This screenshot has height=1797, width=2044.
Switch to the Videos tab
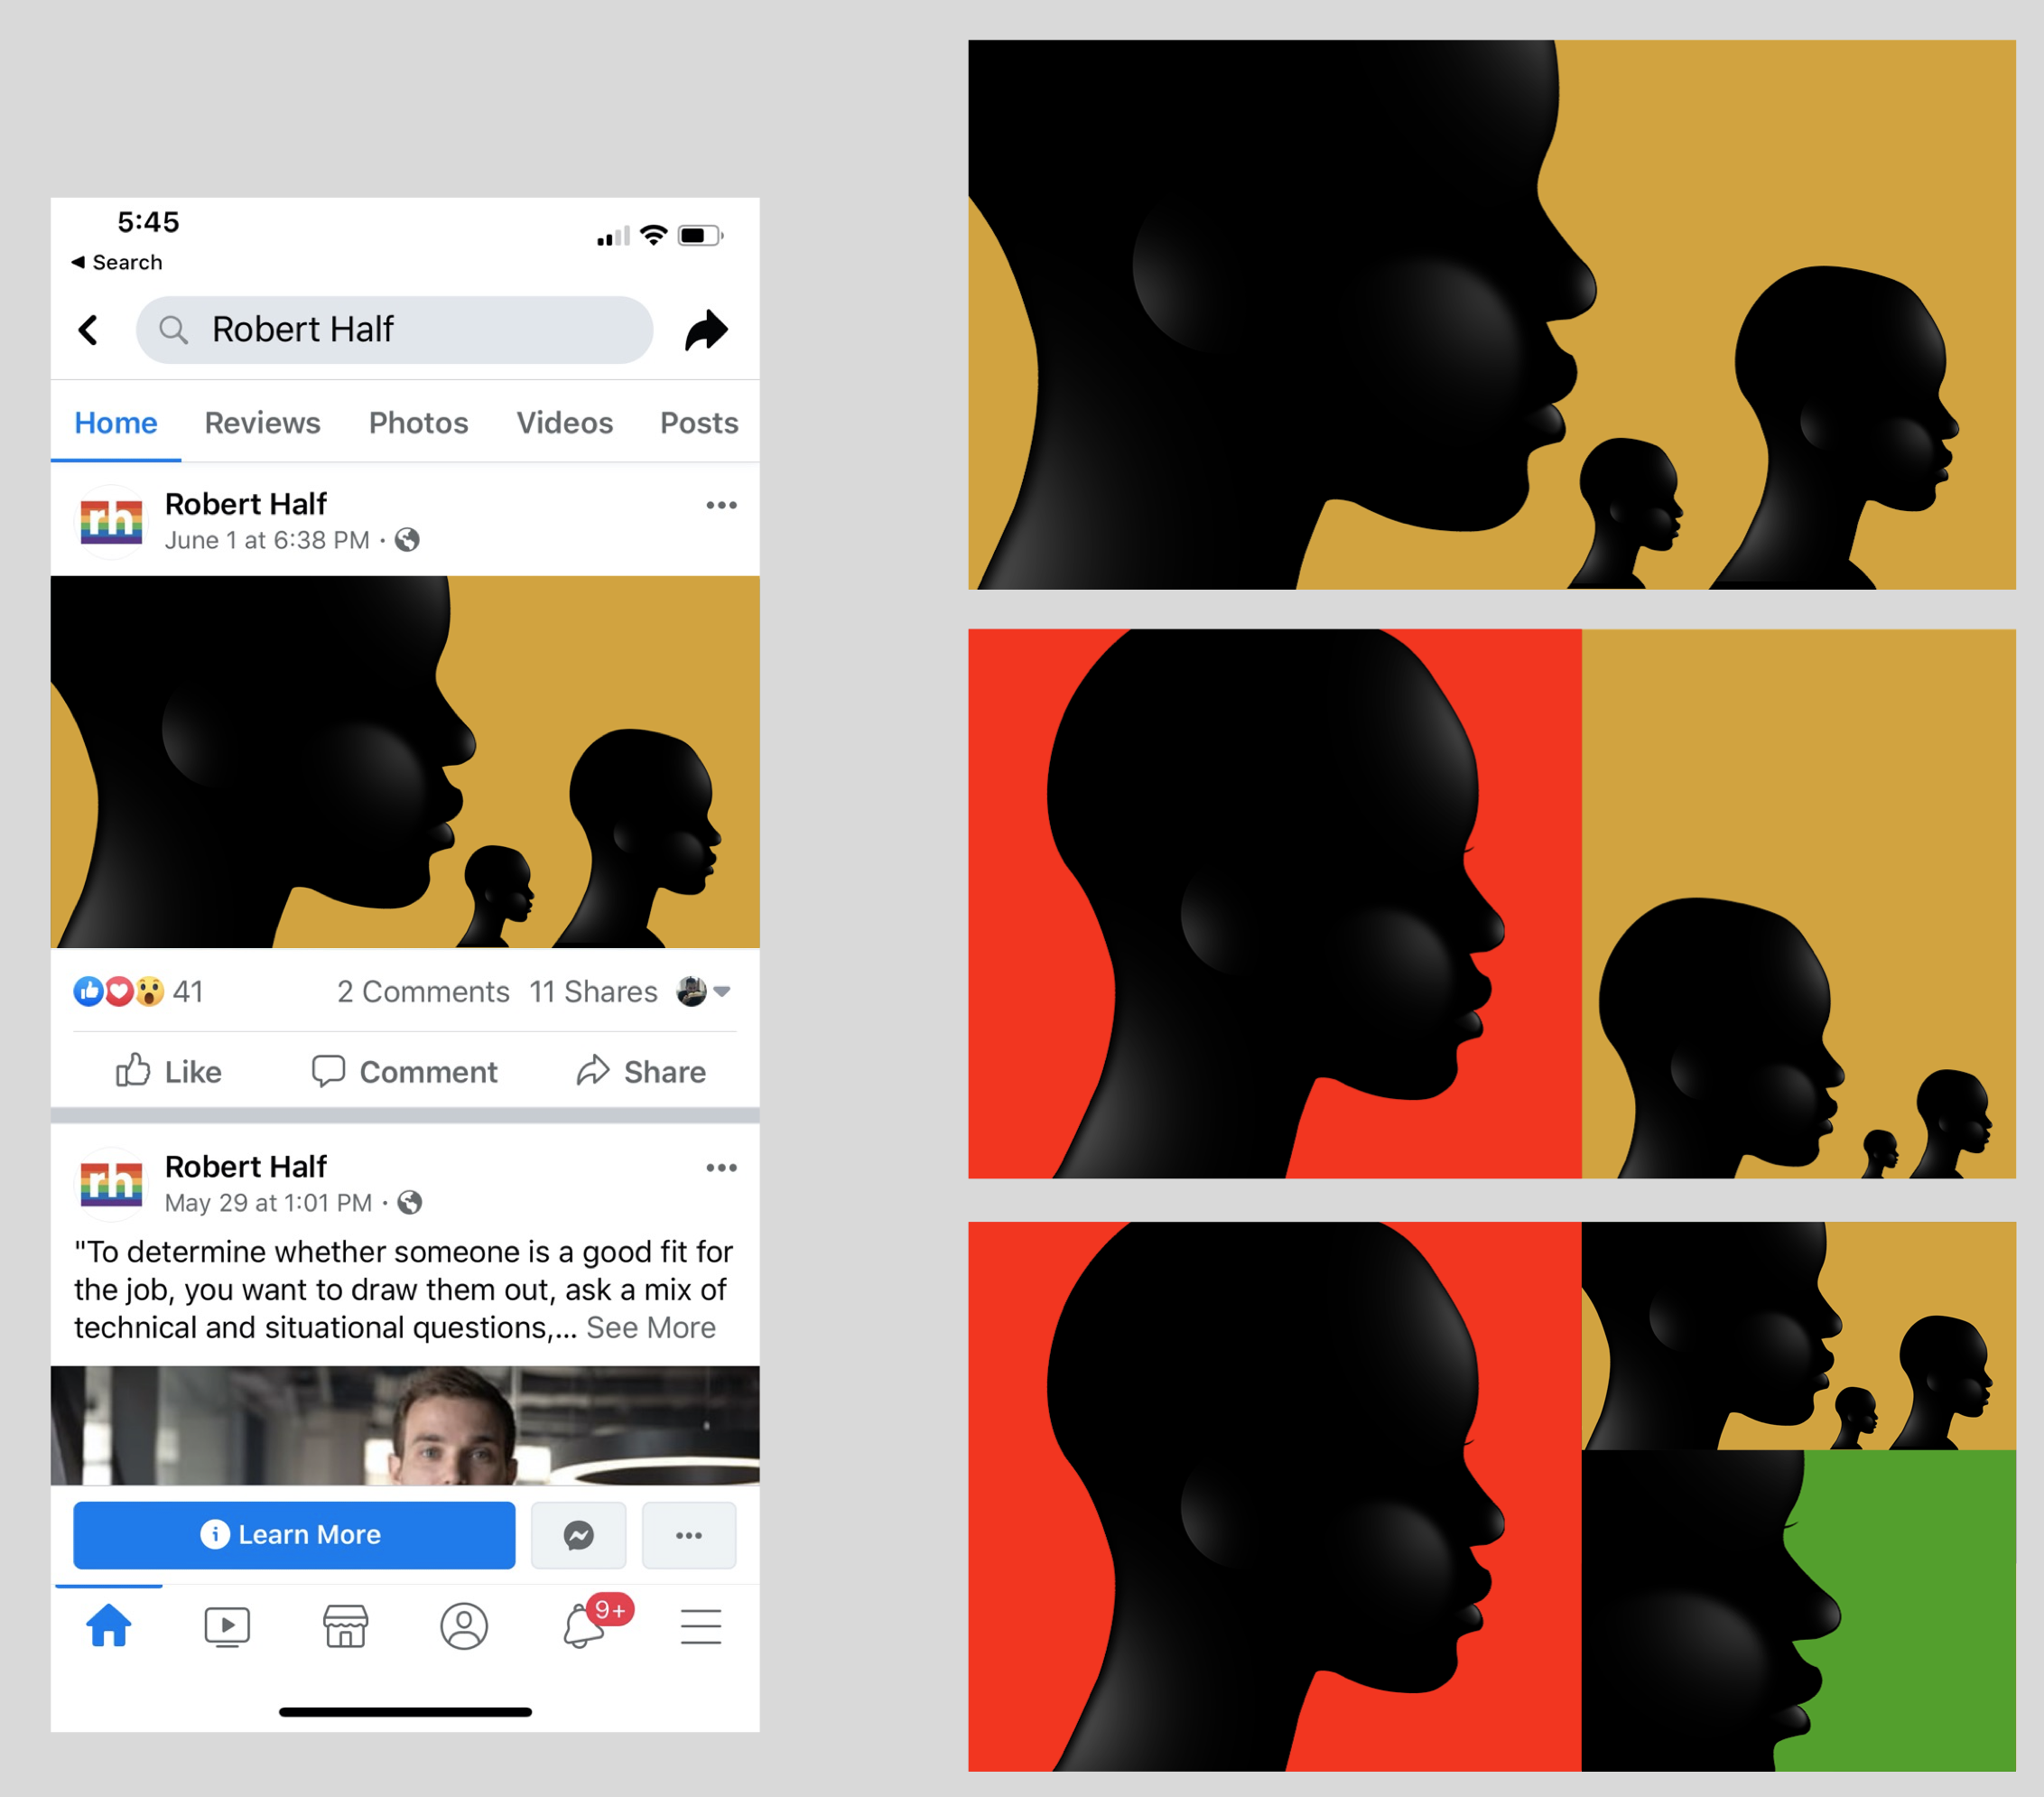(564, 423)
